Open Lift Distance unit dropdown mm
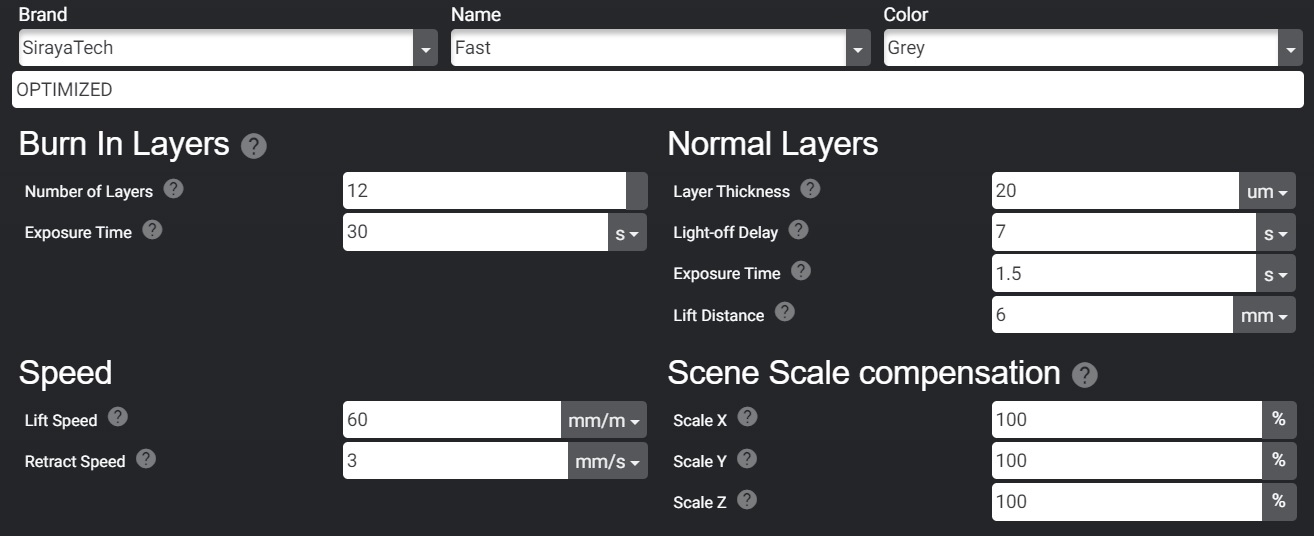The image size is (1314, 536). 1264,315
